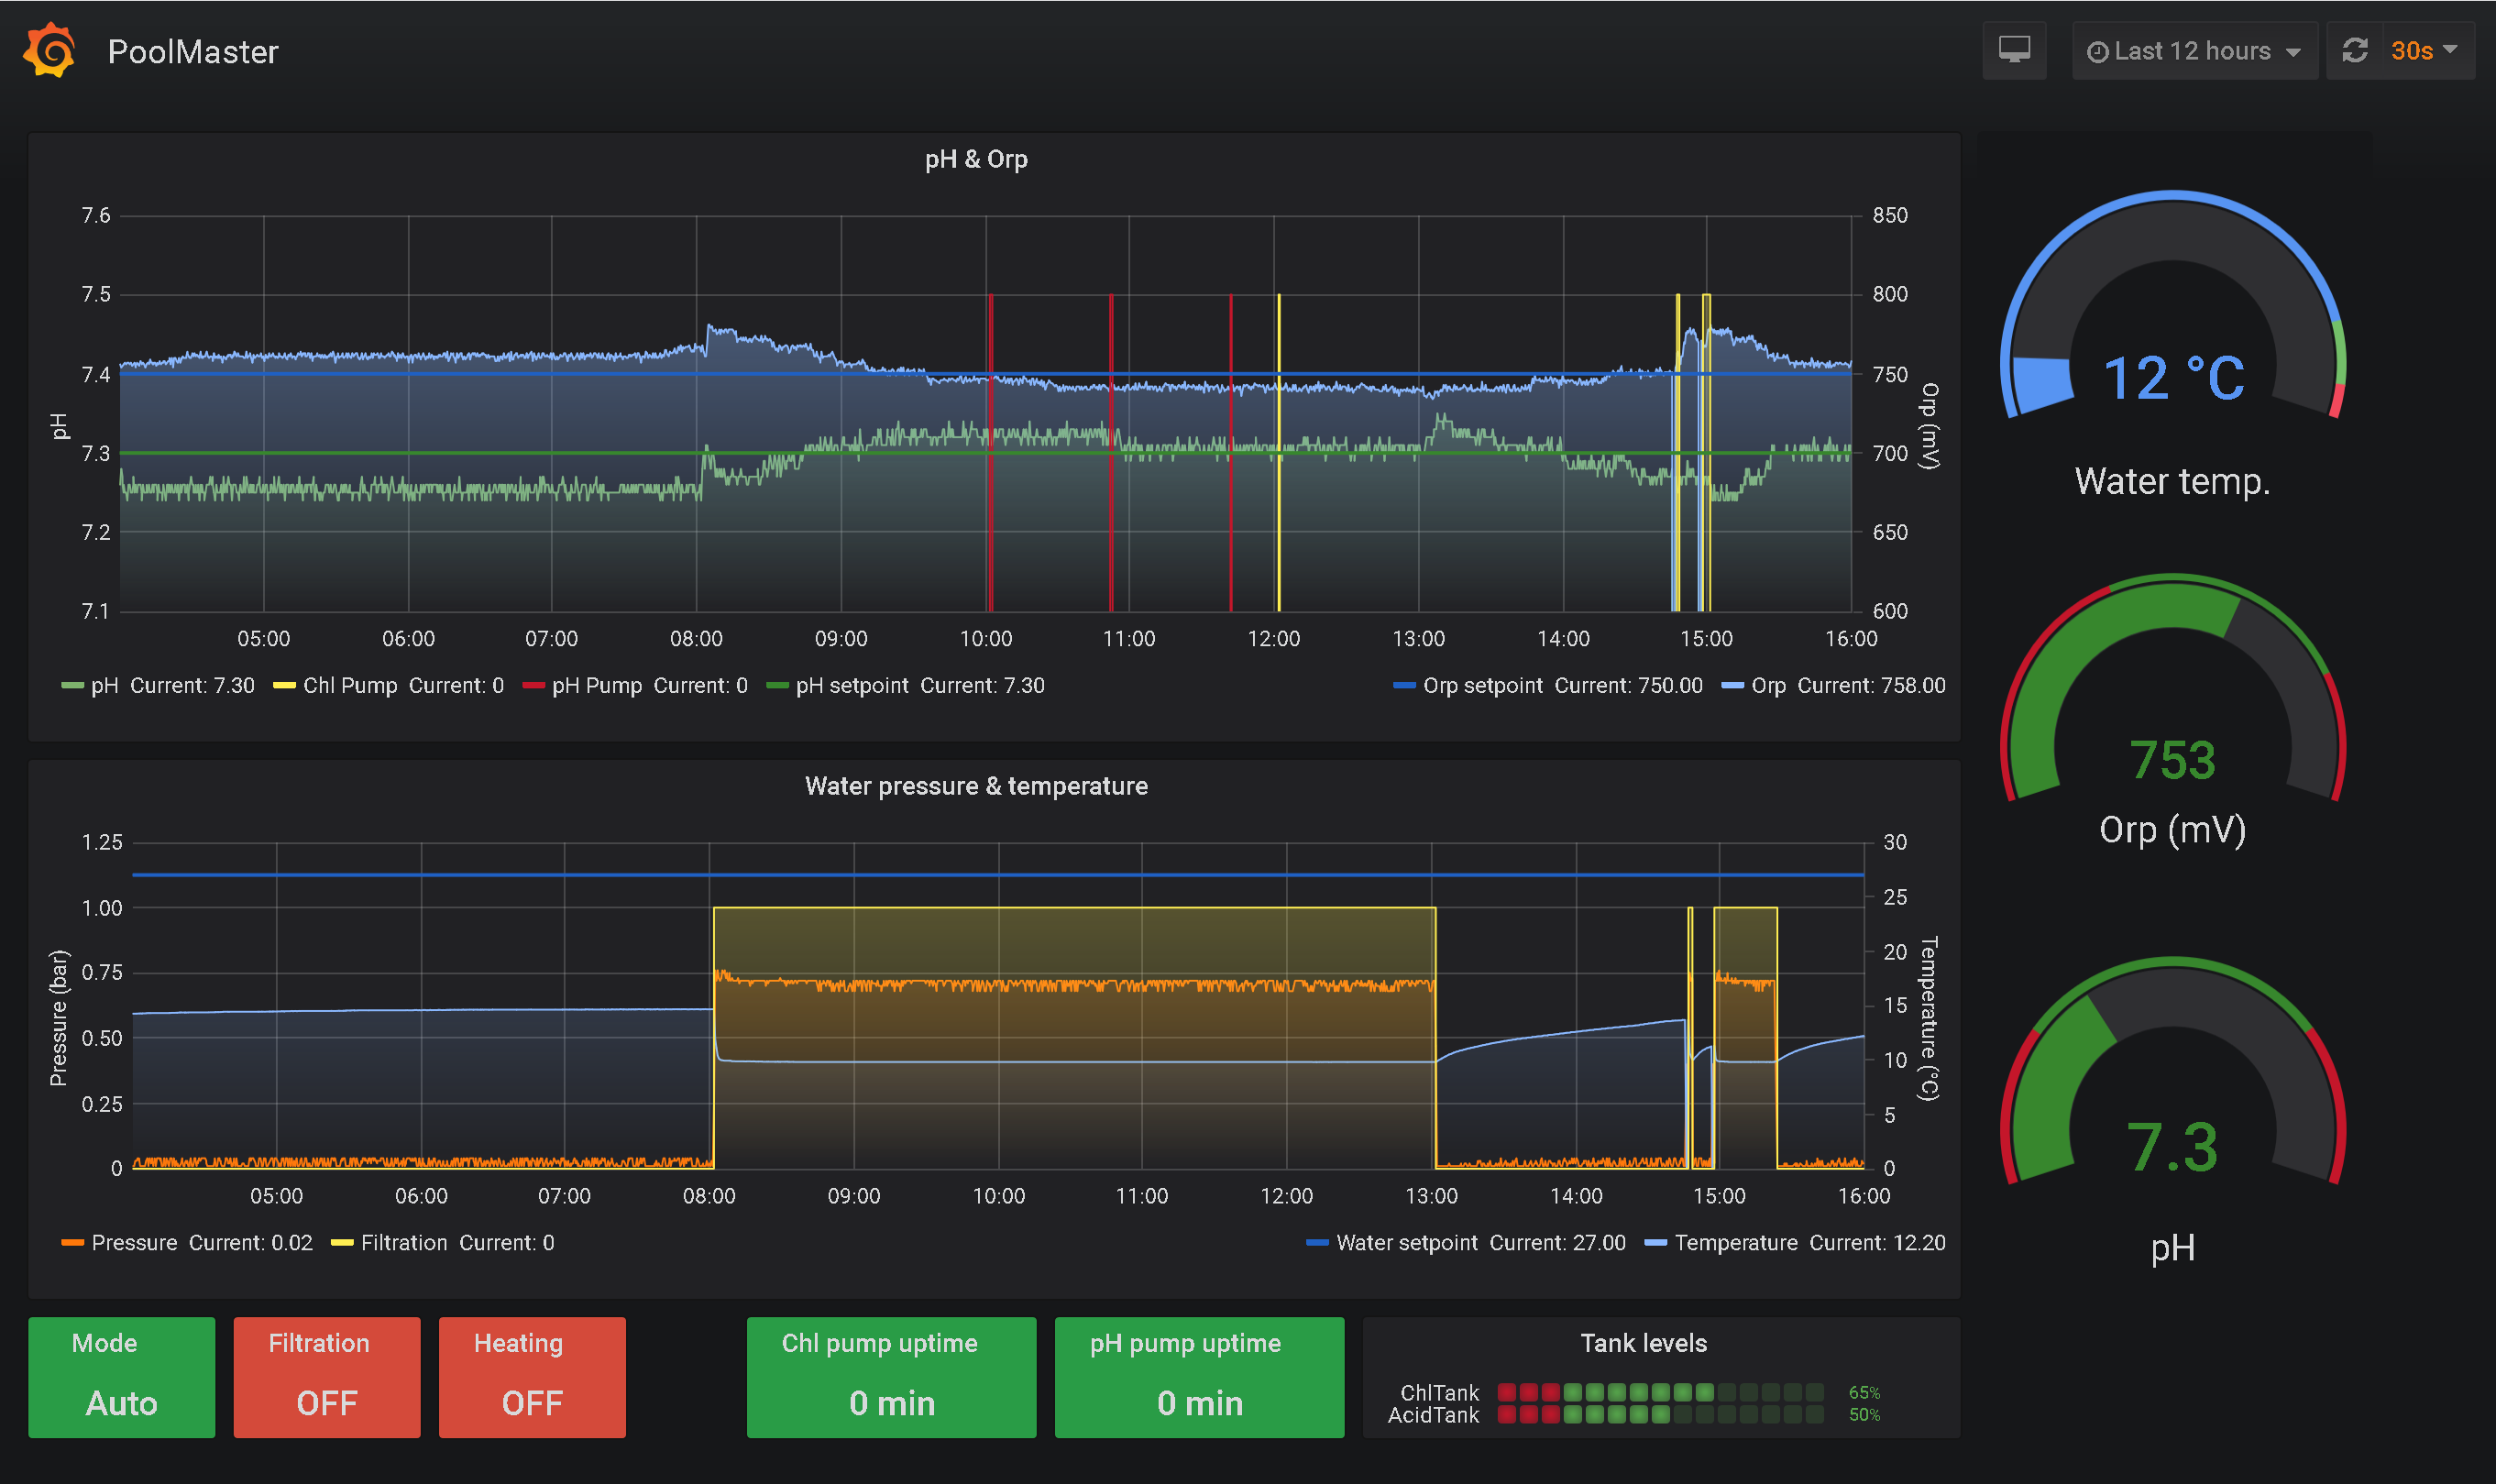This screenshot has height=1484, width=2496.
Task: Click the Grafana logo icon
Action: pyautogui.click(x=49, y=50)
